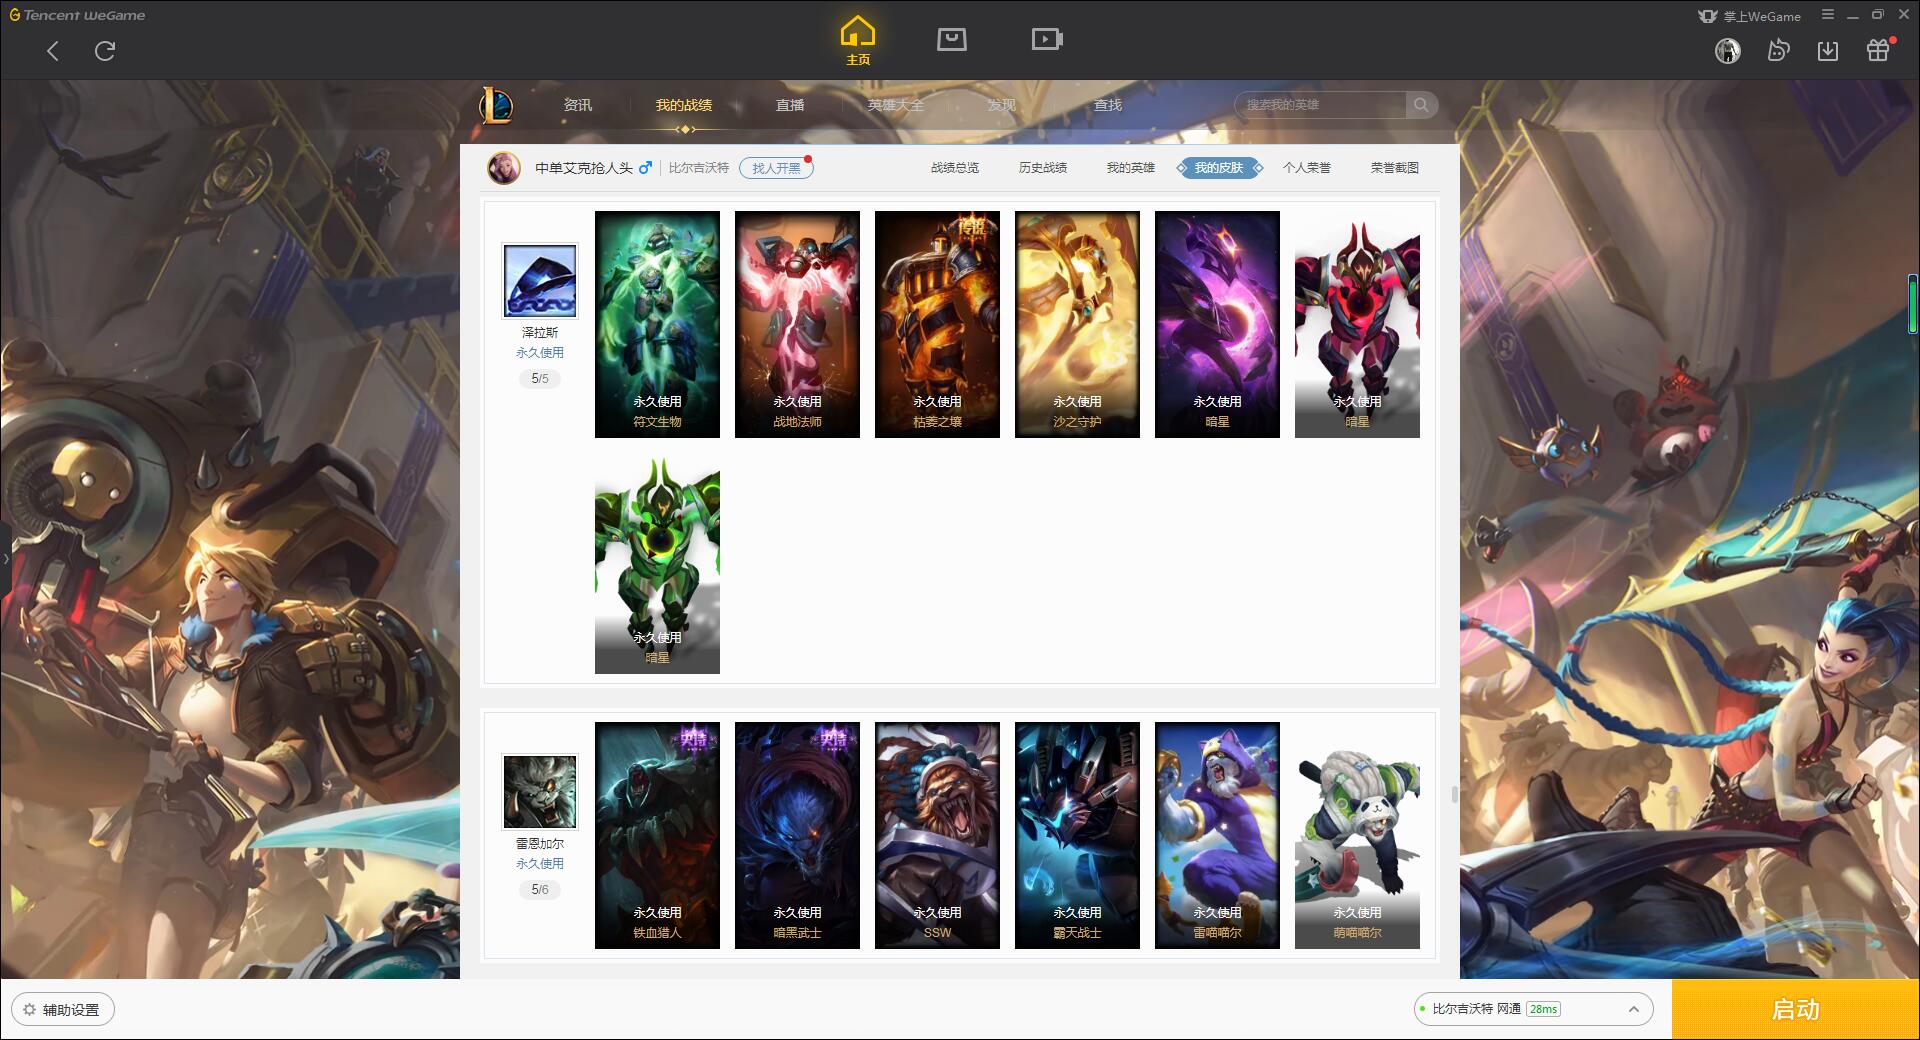
Task: Open 掌上WeGame mobile link
Action: click(x=1750, y=16)
